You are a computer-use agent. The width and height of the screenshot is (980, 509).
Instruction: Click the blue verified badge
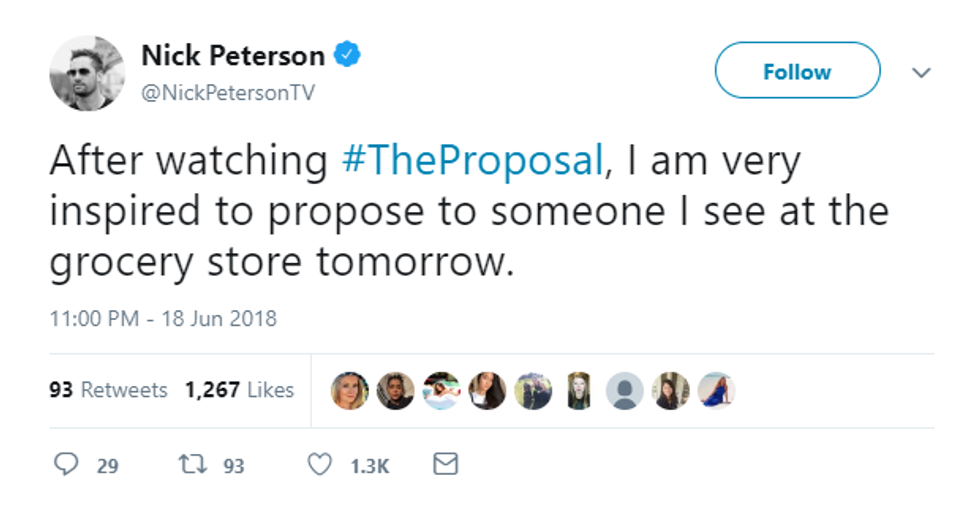pyautogui.click(x=347, y=55)
